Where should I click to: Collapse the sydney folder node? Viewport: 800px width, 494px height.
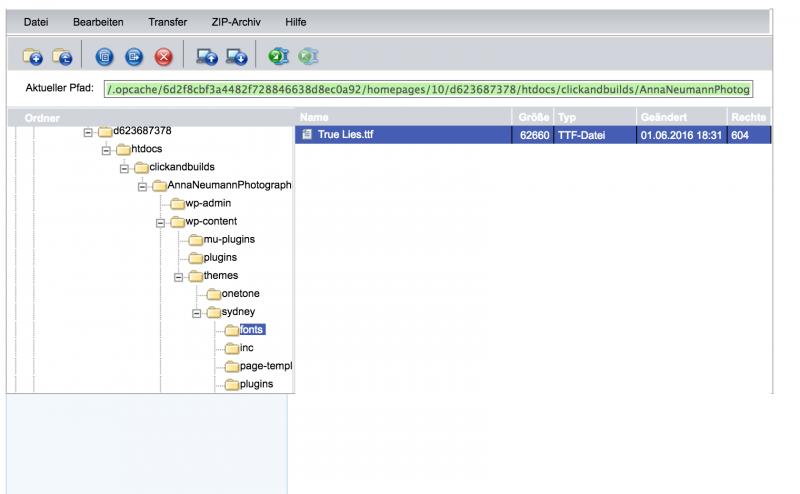point(197,311)
